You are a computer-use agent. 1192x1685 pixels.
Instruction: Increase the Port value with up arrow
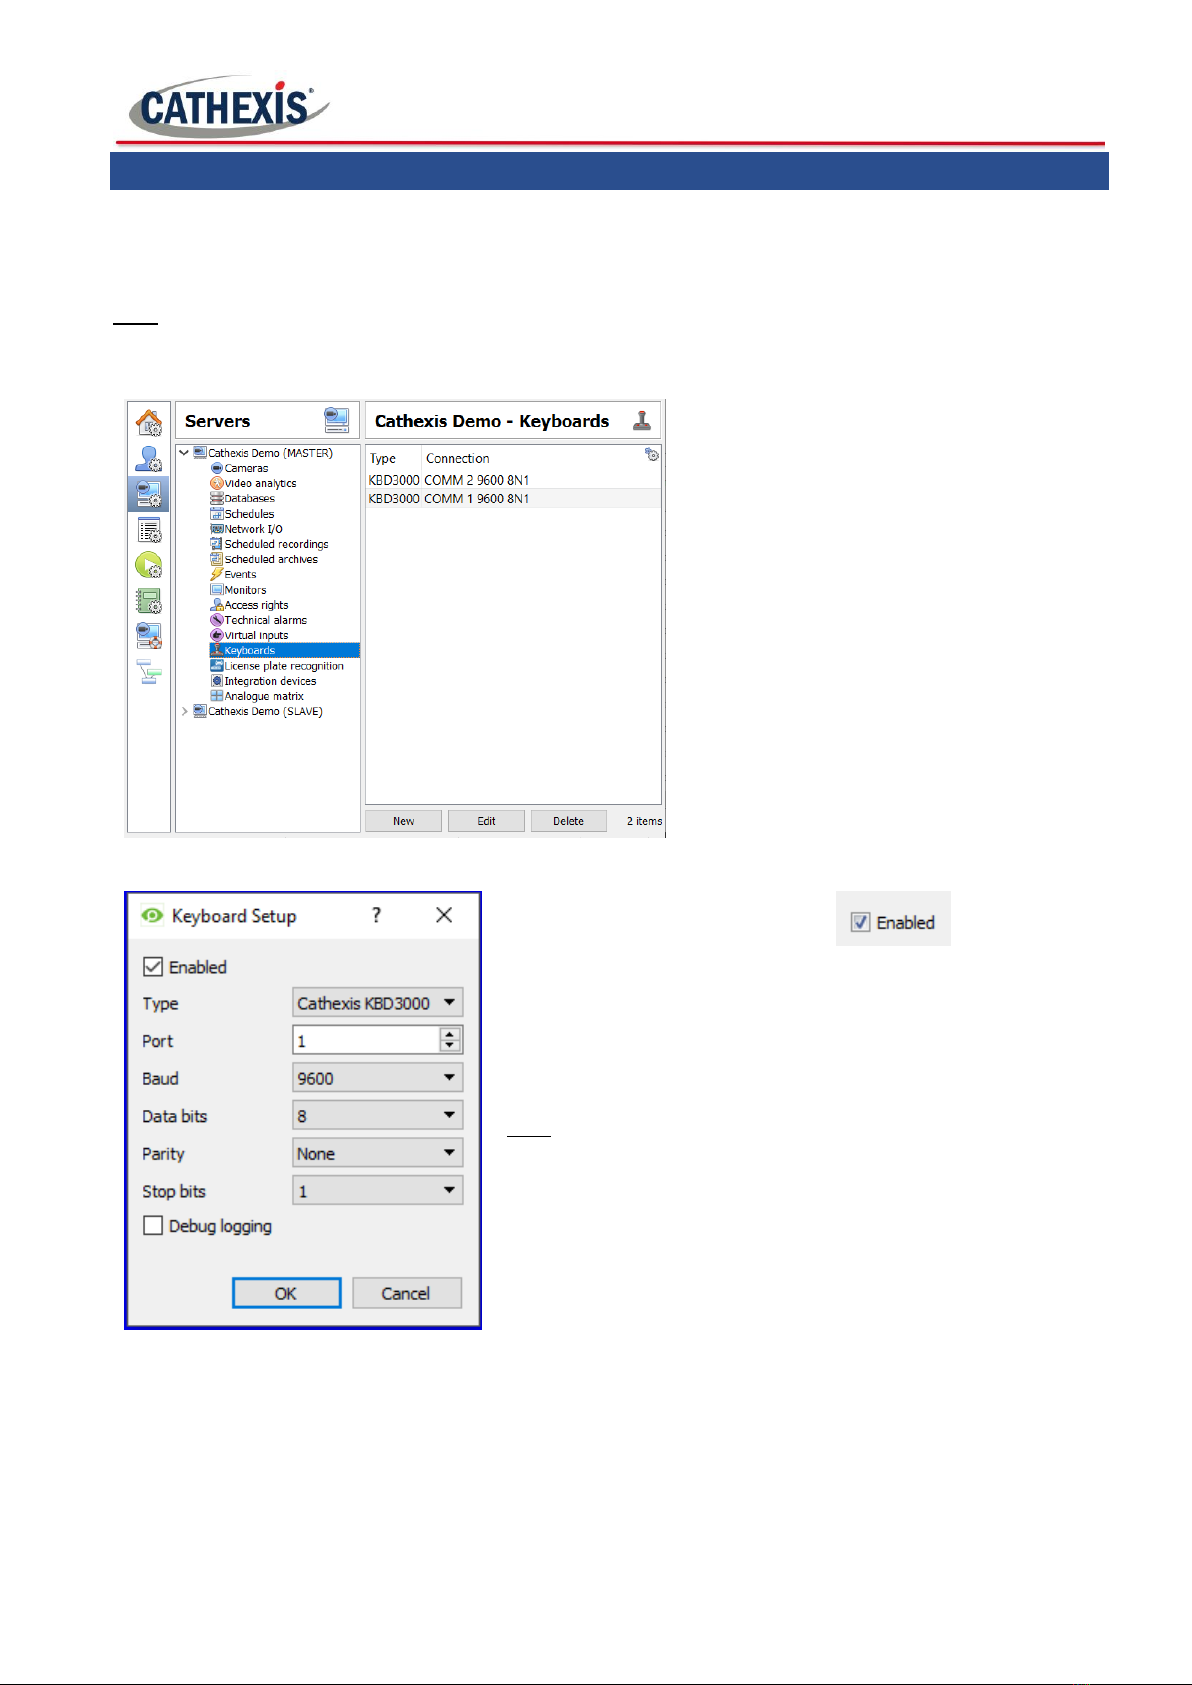coord(450,1034)
